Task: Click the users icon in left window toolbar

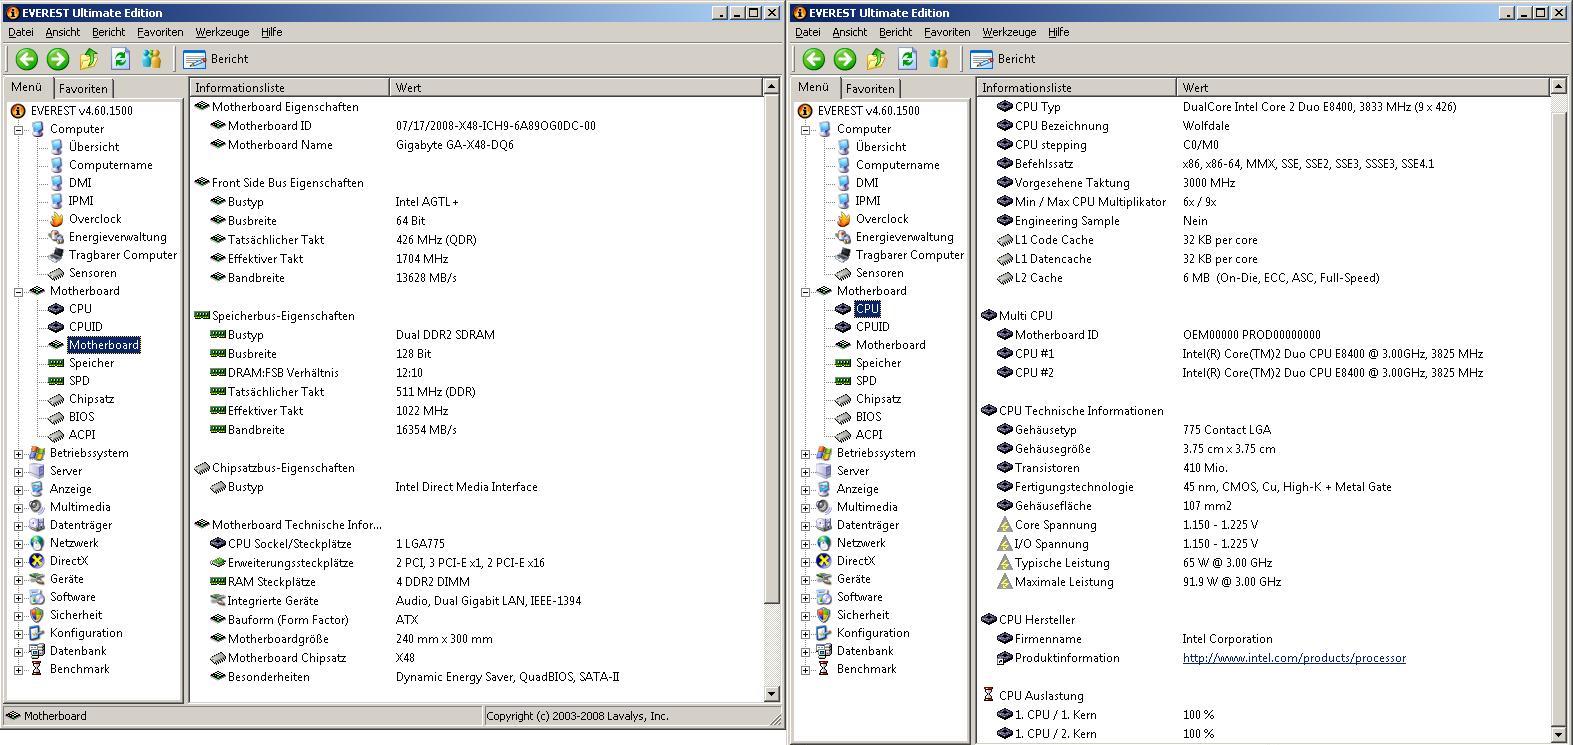Action: [151, 59]
